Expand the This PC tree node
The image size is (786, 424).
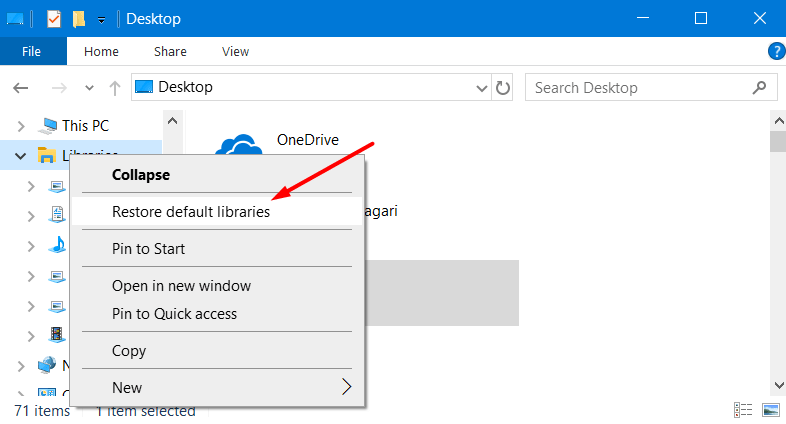21,126
